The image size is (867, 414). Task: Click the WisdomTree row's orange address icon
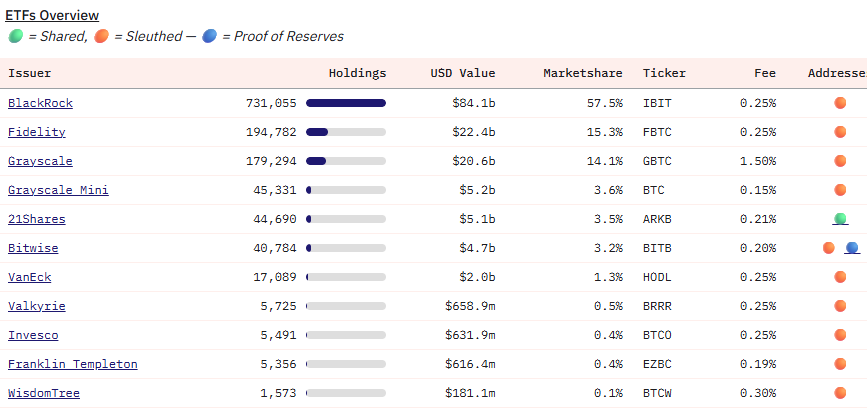pos(840,393)
